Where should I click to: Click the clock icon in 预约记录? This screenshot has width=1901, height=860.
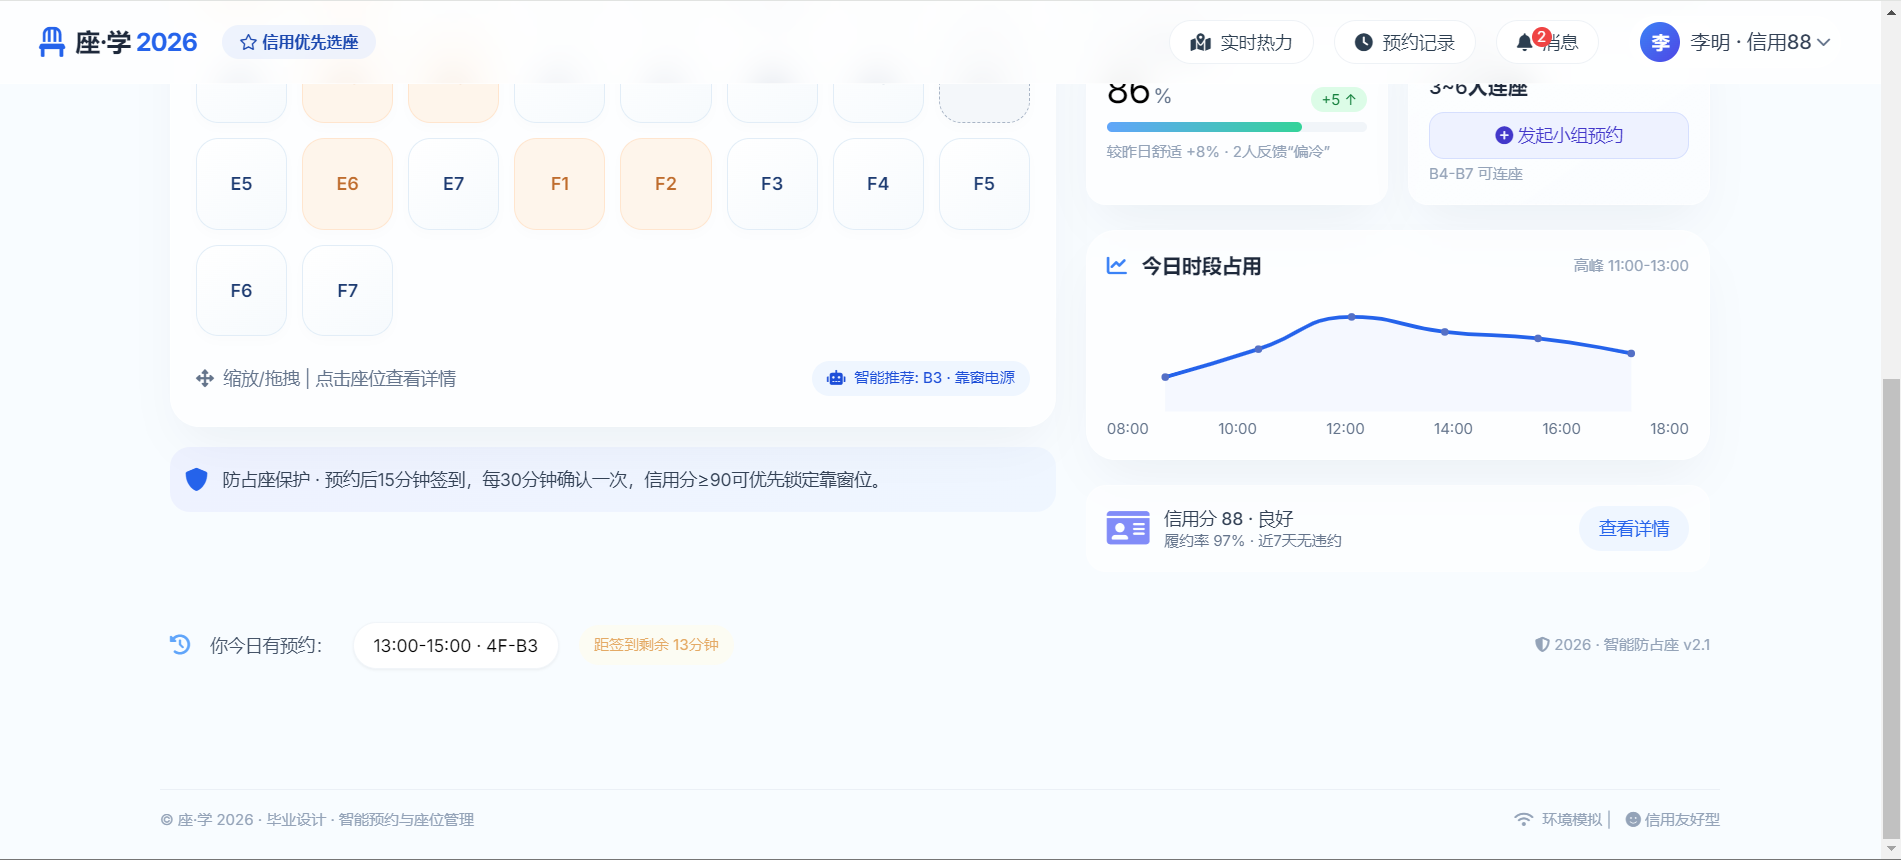pyautogui.click(x=1363, y=42)
